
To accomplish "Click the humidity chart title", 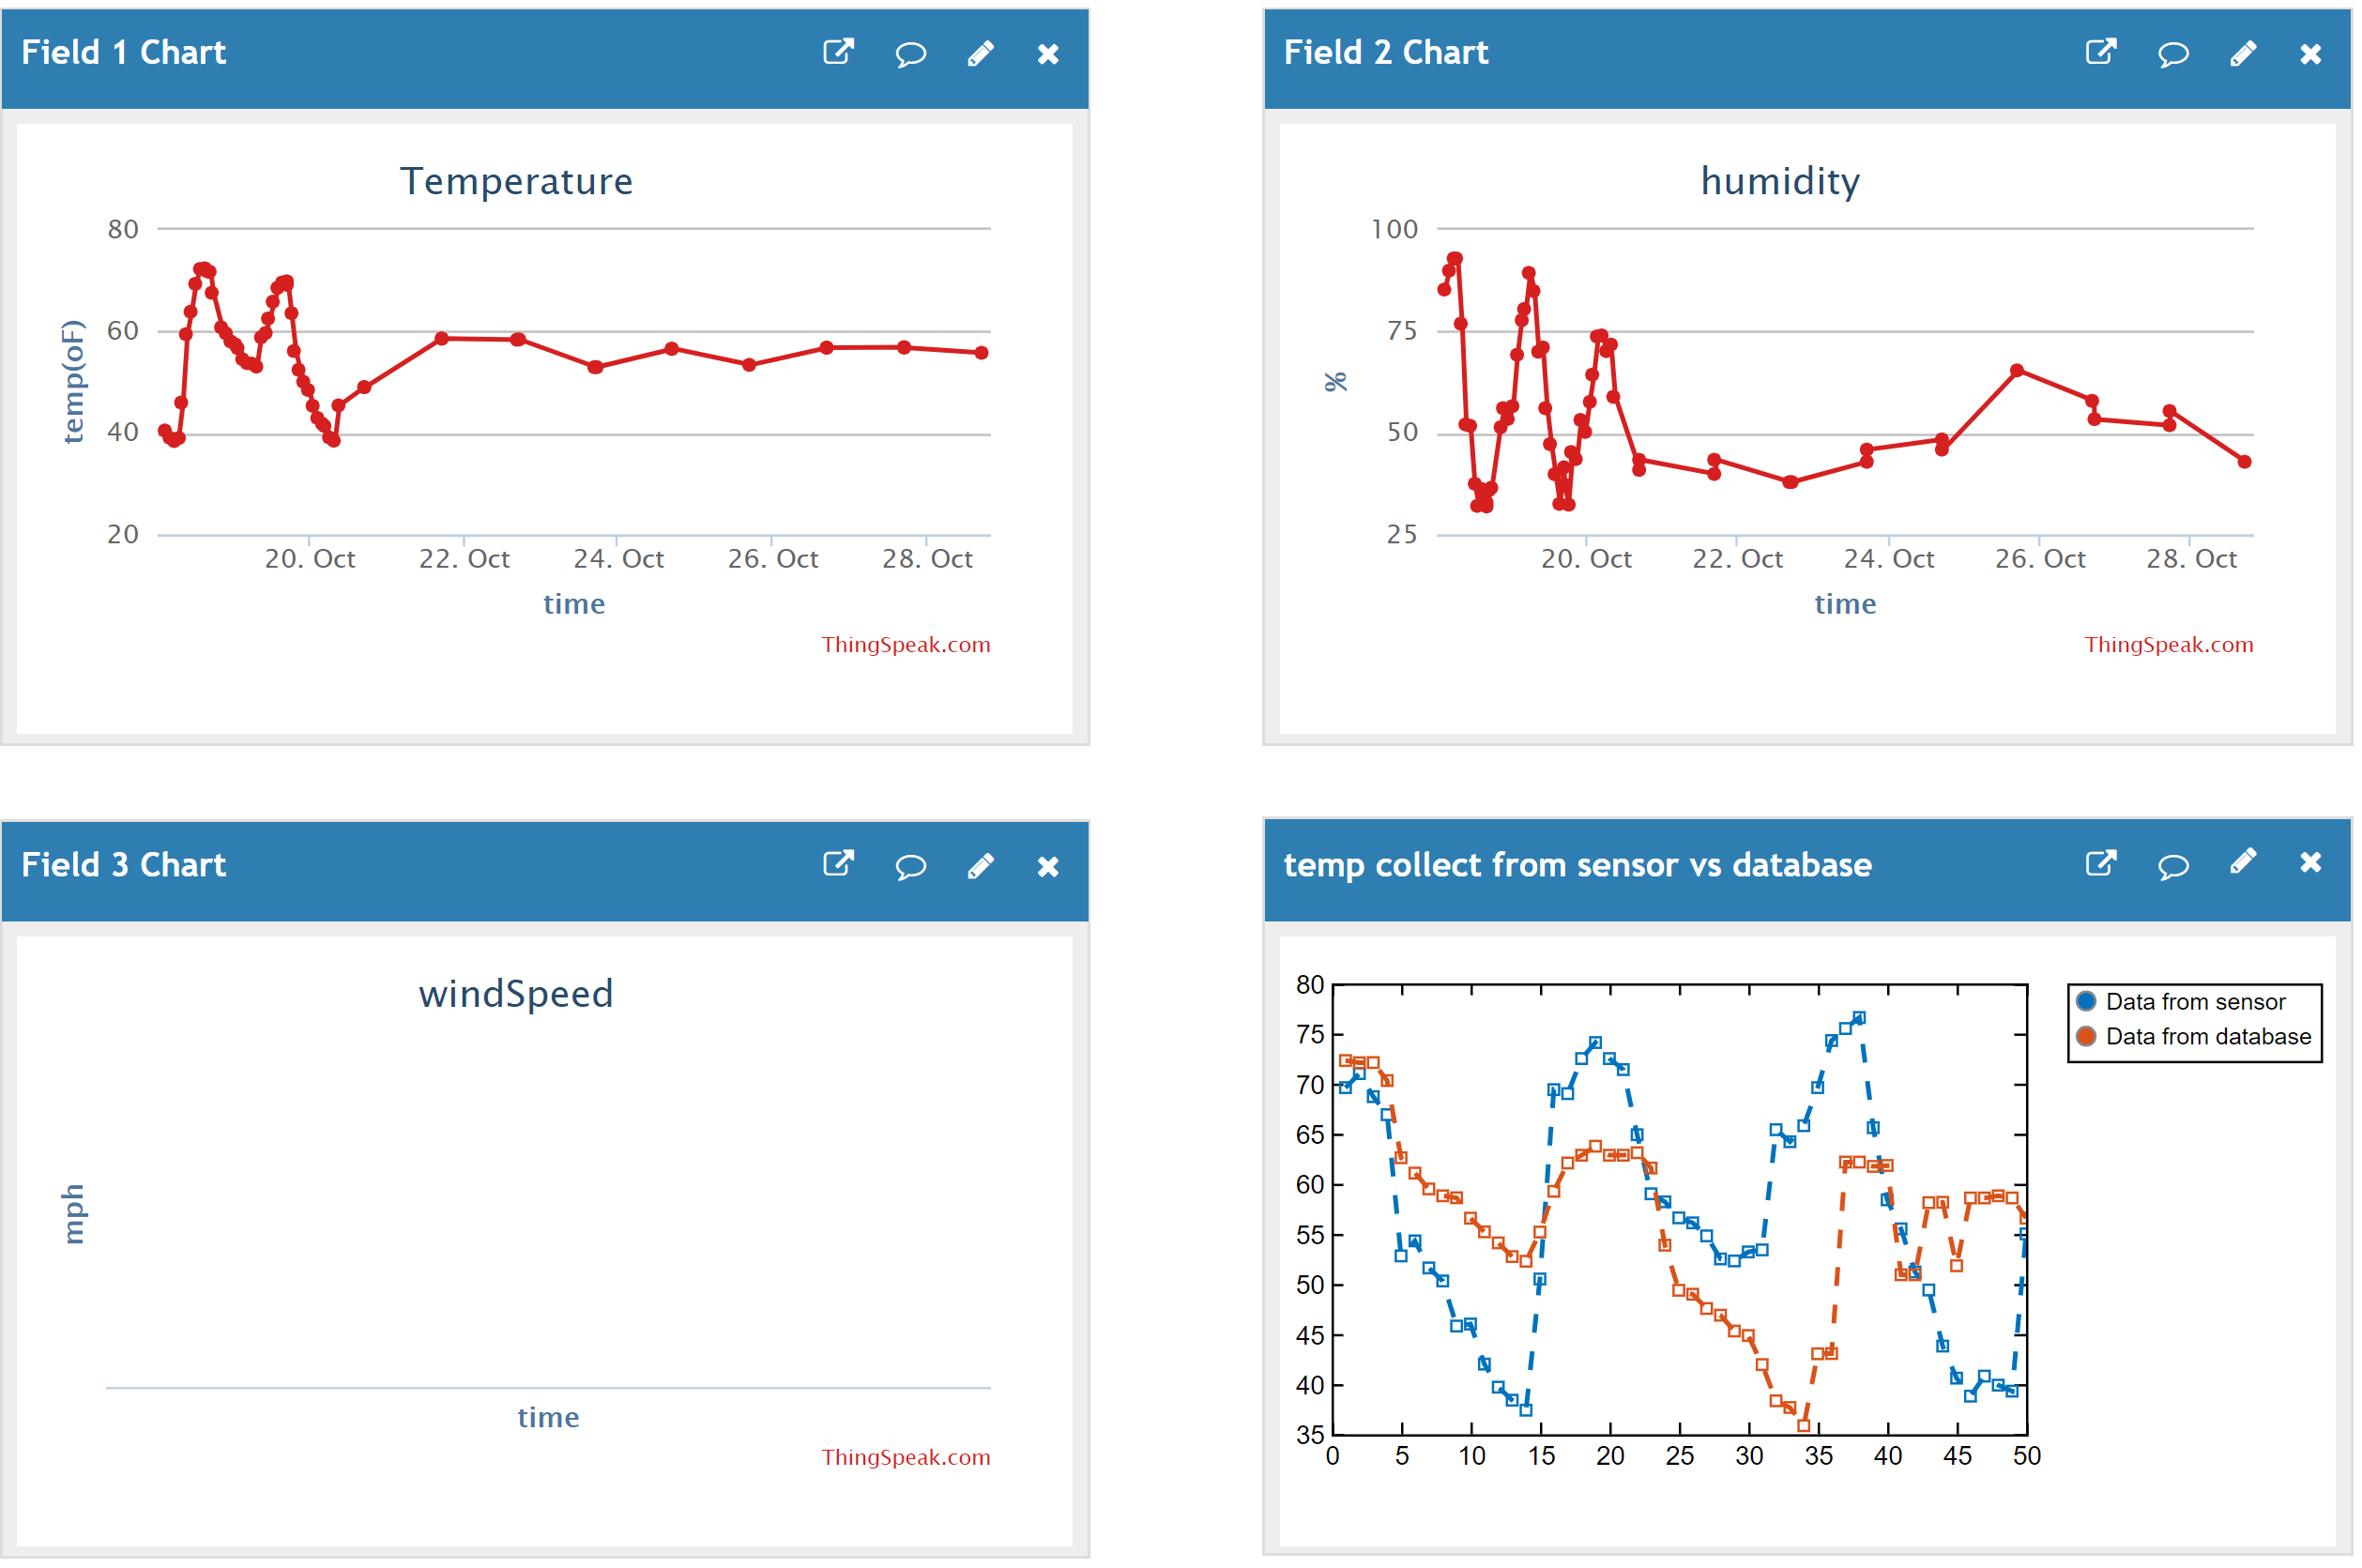I will point(1781,181).
